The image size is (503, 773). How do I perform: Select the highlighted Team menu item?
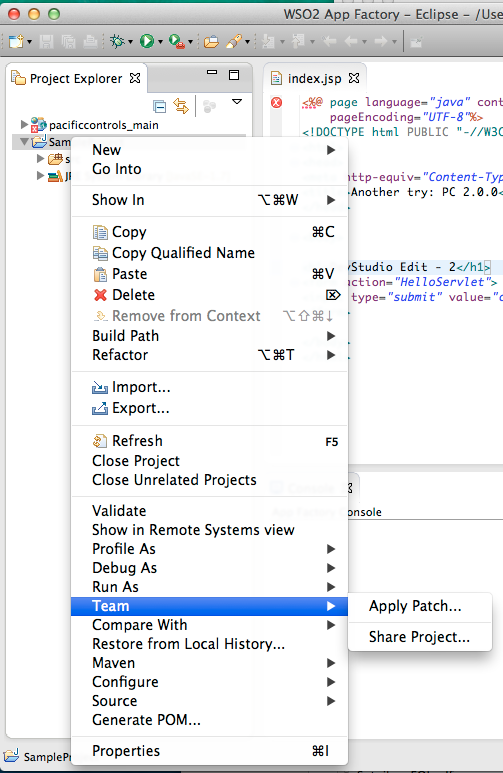point(209,606)
